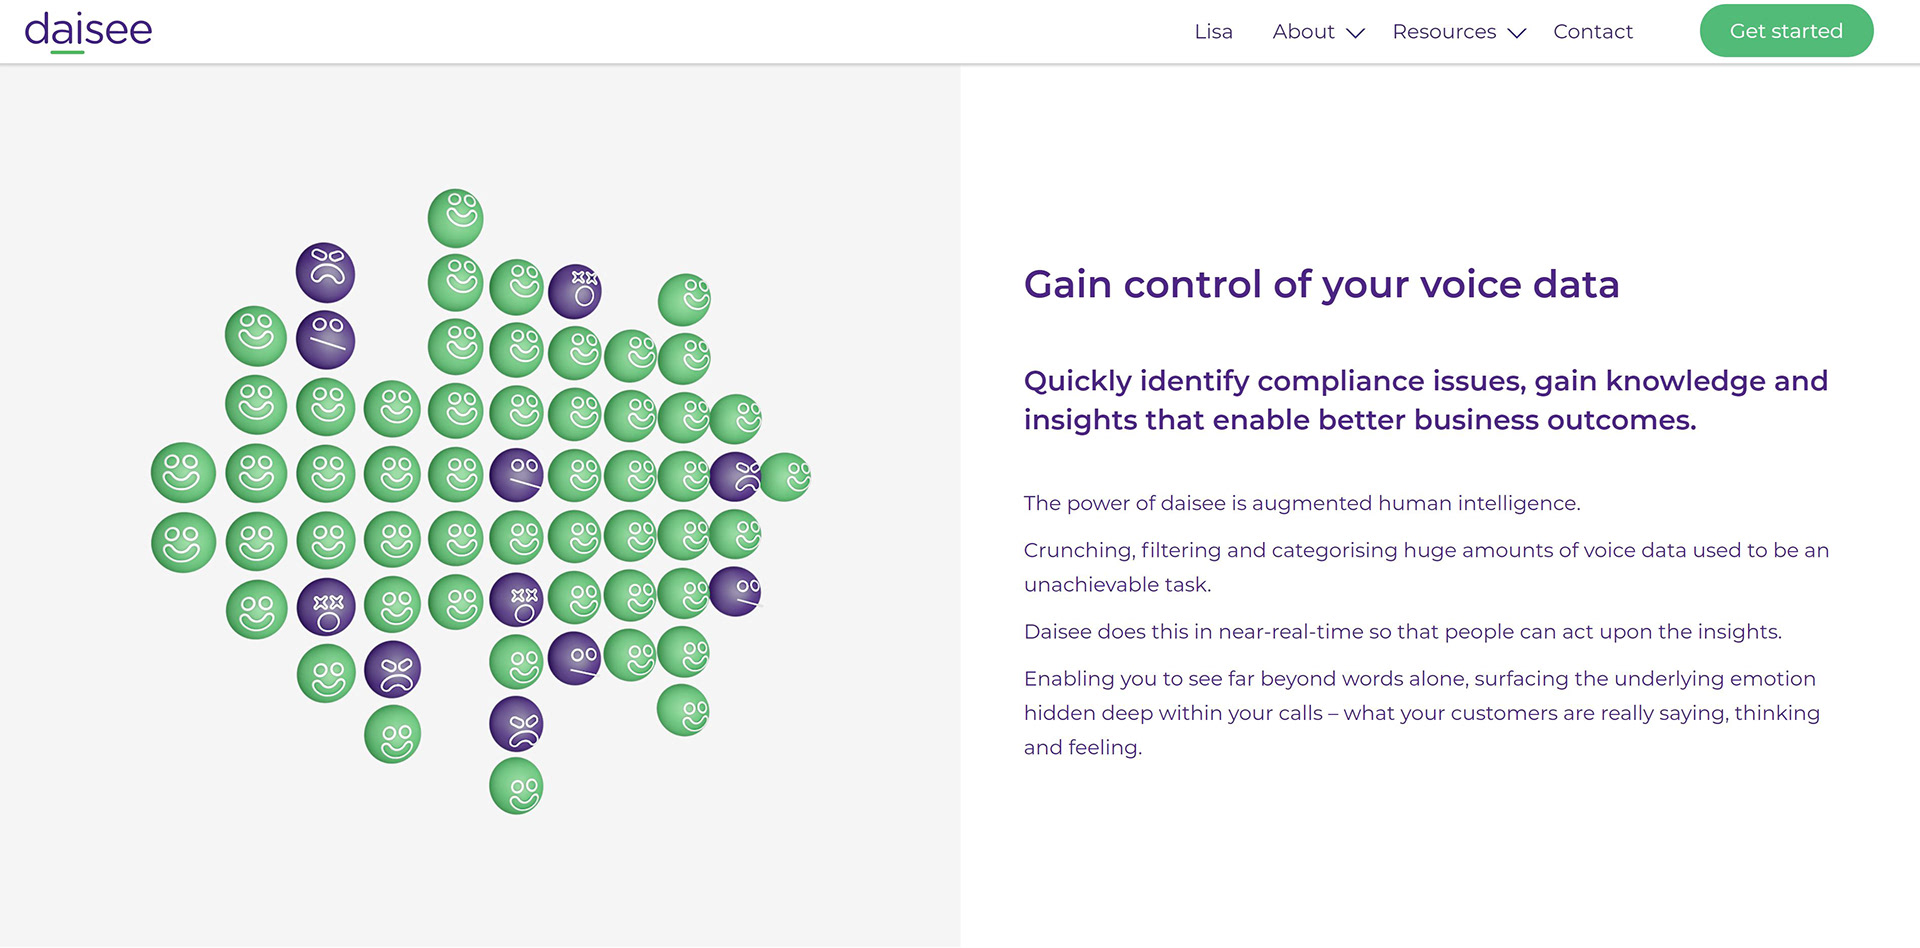Click the purple angry face at top left
This screenshot has height=948, width=1920.
tap(326, 273)
